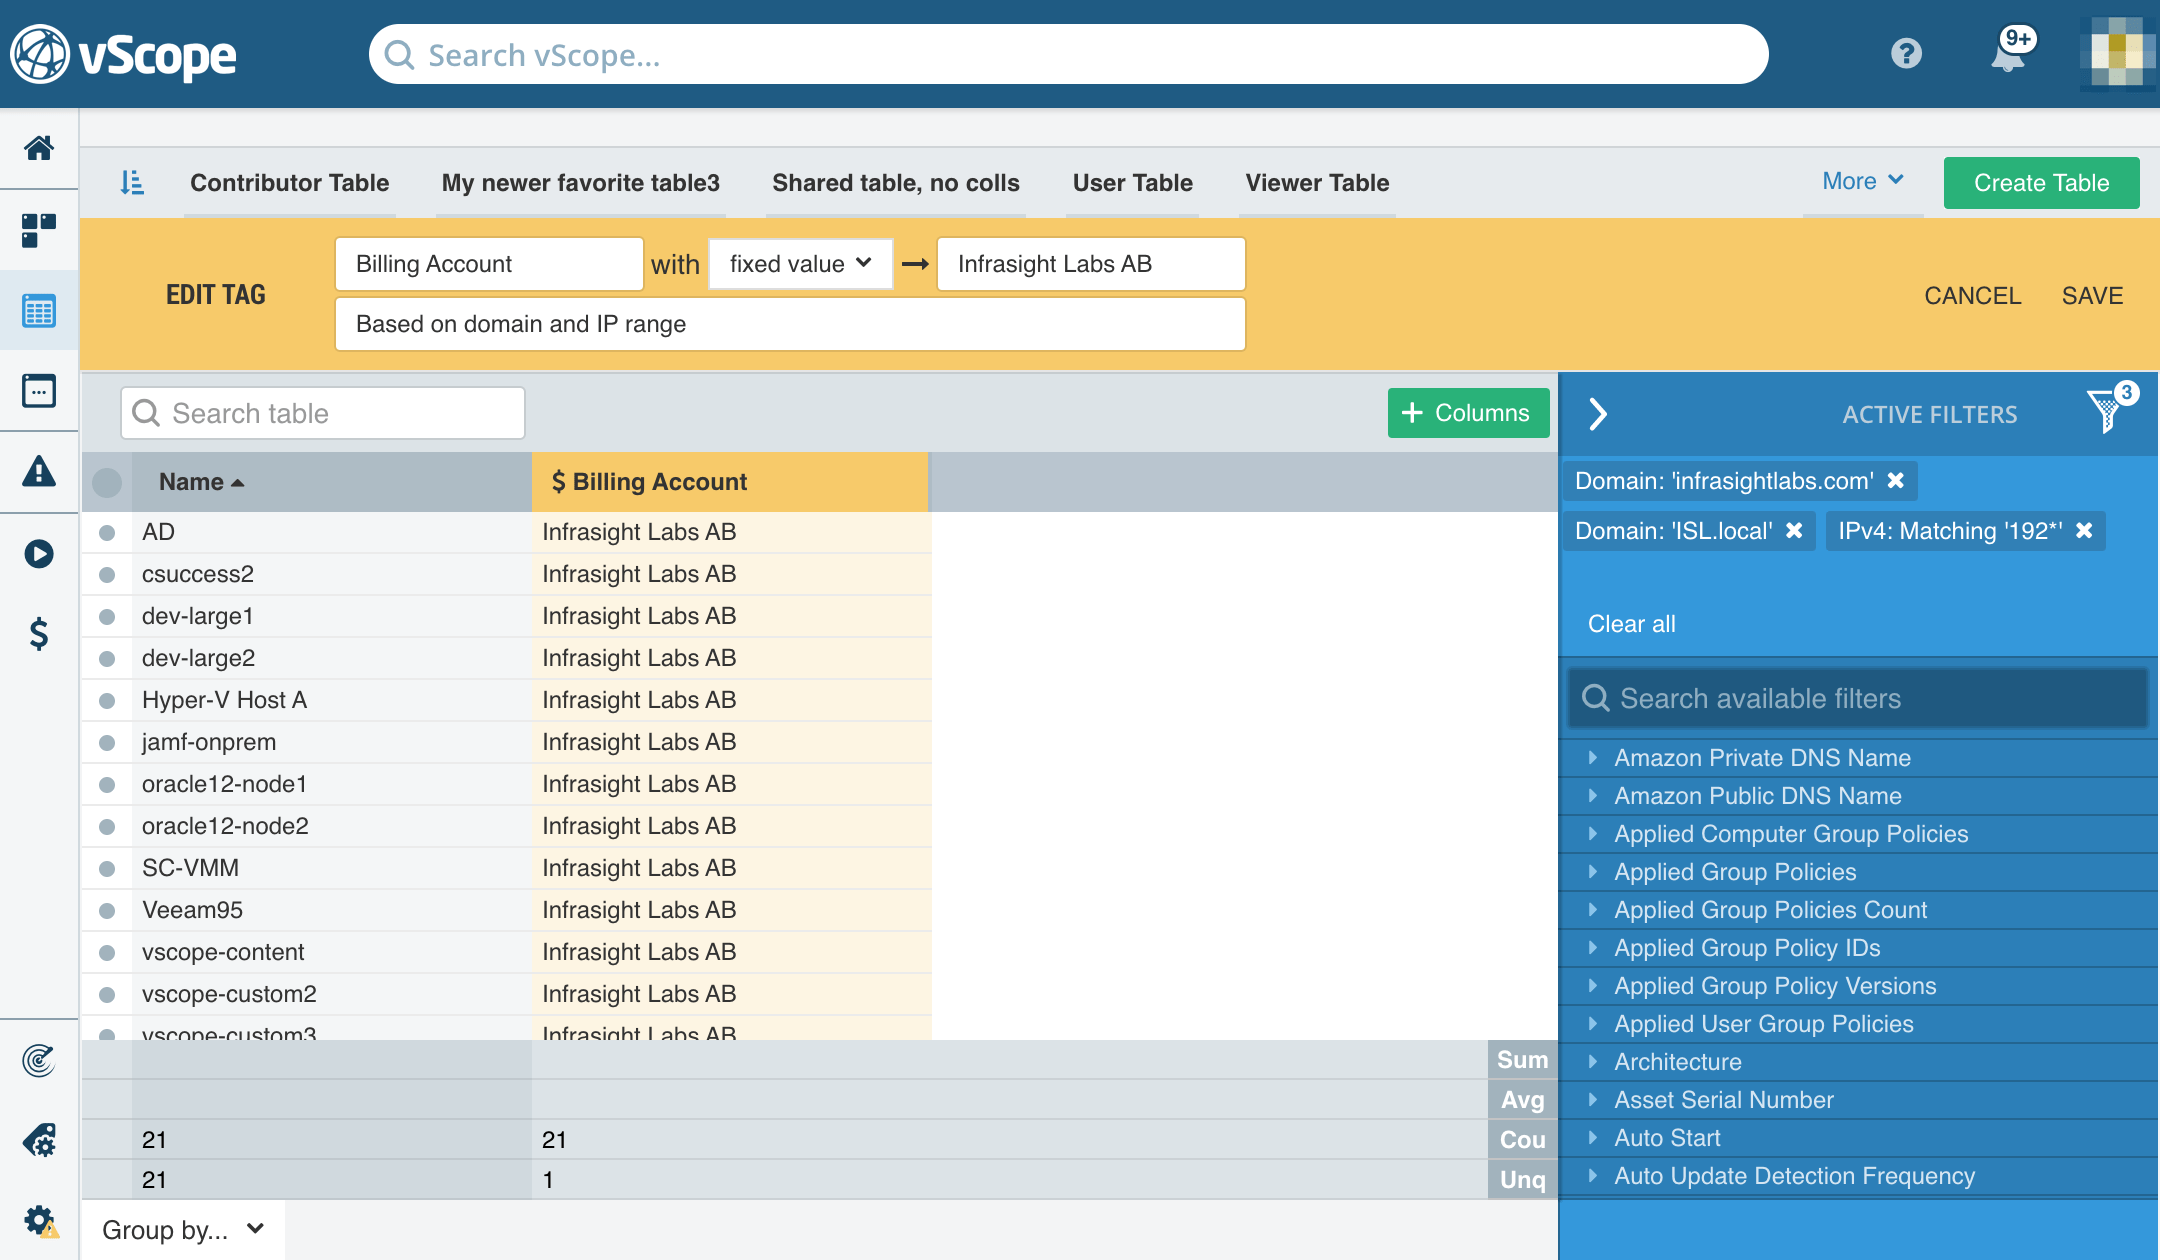Focus the Search available filters field
Viewport: 2160px width, 1260px height.
coord(1858,698)
